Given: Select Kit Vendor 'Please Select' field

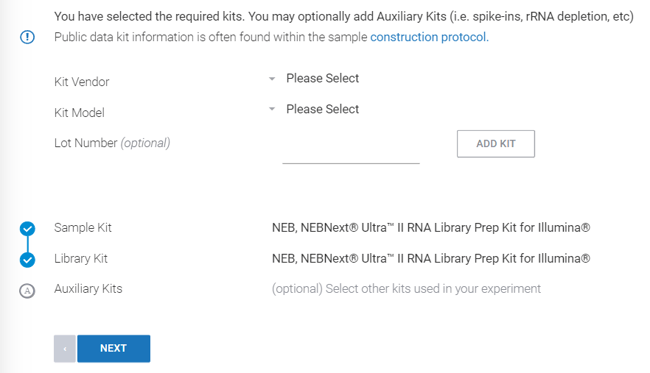Looking at the screenshot, I should click(x=323, y=78).
